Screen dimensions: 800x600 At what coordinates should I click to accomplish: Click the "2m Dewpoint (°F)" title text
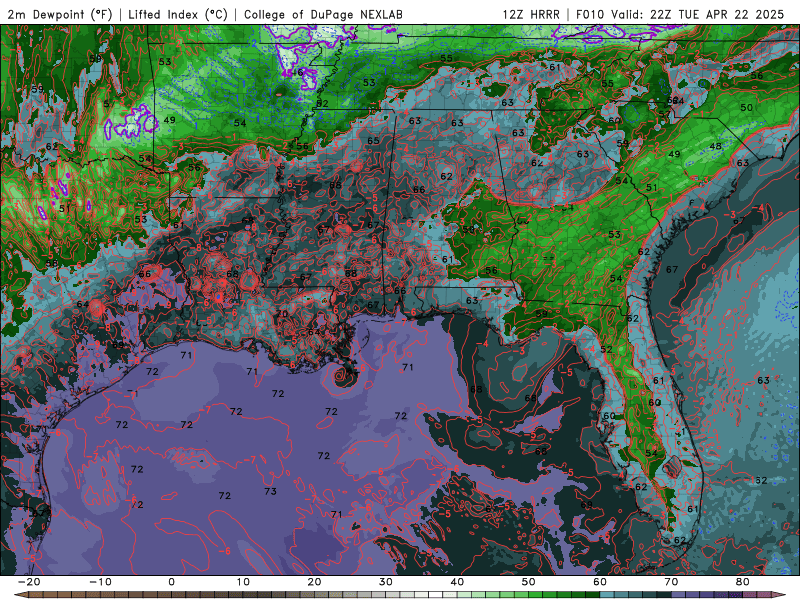(x=60, y=14)
